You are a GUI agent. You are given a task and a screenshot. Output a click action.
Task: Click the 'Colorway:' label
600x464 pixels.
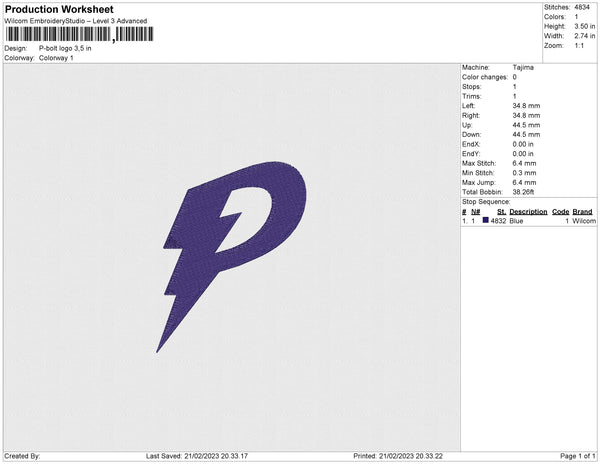pyautogui.click(x=19, y=58)
